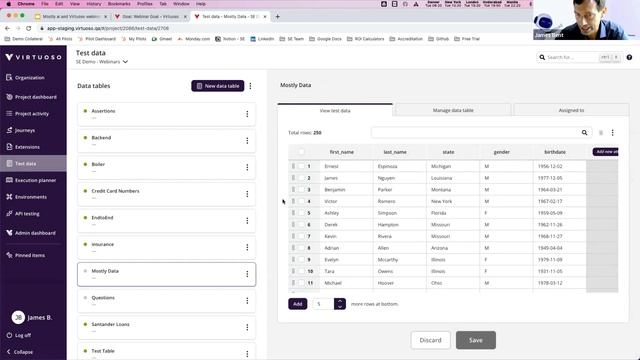Check row 7 Kevin checkbox
Image resolution: width=640 pixels, height=360 pixels.
point(301,236)
